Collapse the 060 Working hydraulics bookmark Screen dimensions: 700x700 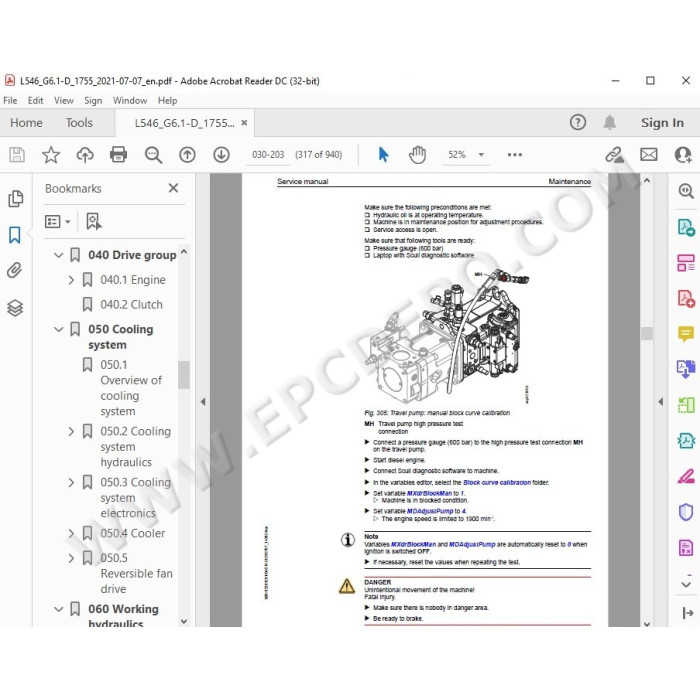pyautogui.click(x=58, y=609)
